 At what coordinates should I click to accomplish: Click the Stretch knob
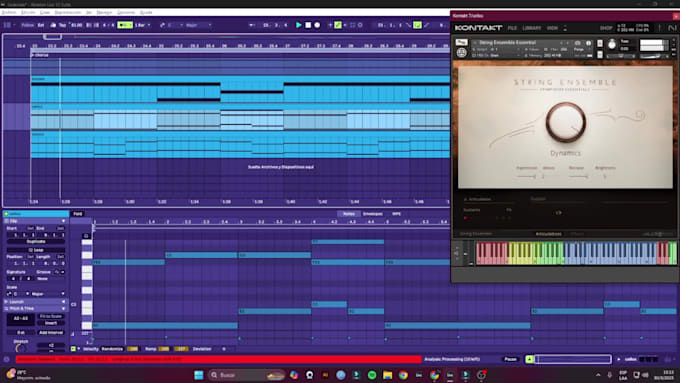tap(20, 348)
